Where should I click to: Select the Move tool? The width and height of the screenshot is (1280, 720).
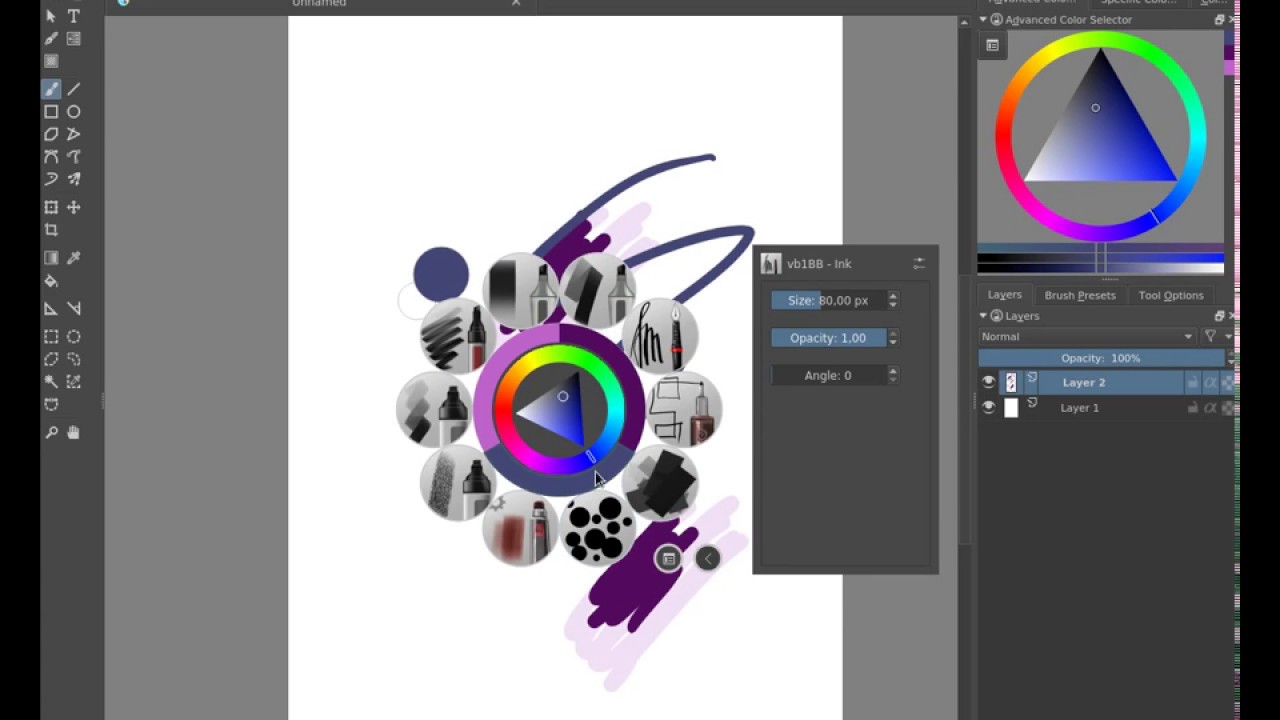pos(74,207)
